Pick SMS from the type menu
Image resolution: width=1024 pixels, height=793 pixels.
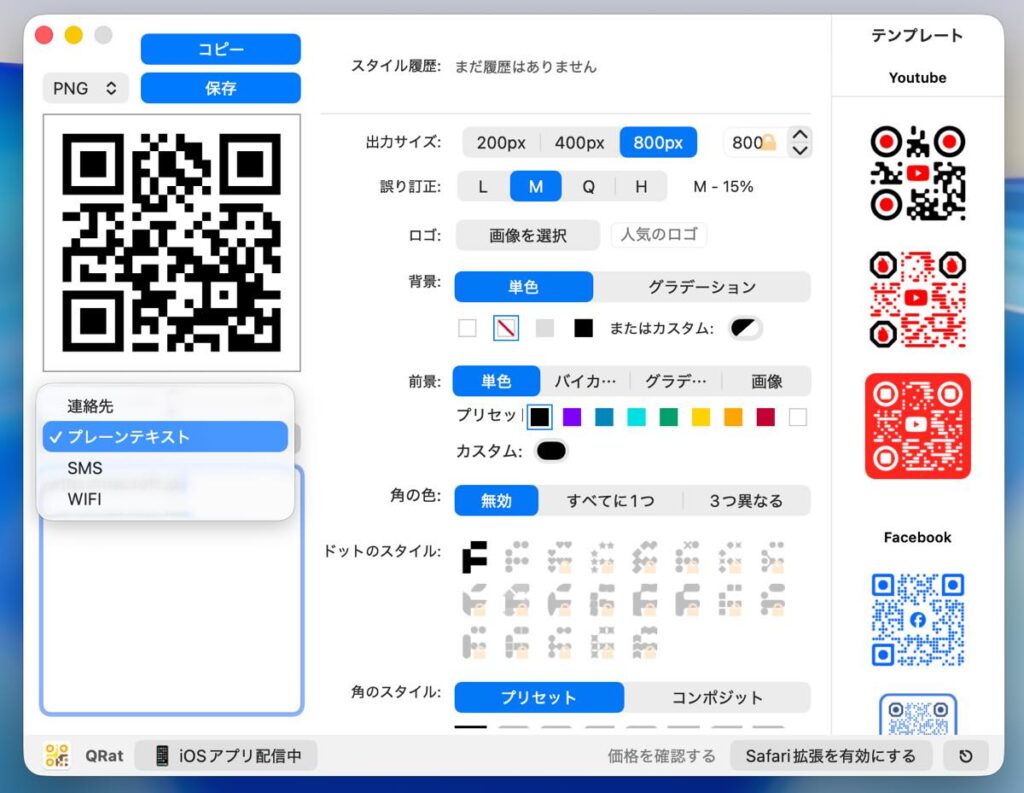(85, 468)
